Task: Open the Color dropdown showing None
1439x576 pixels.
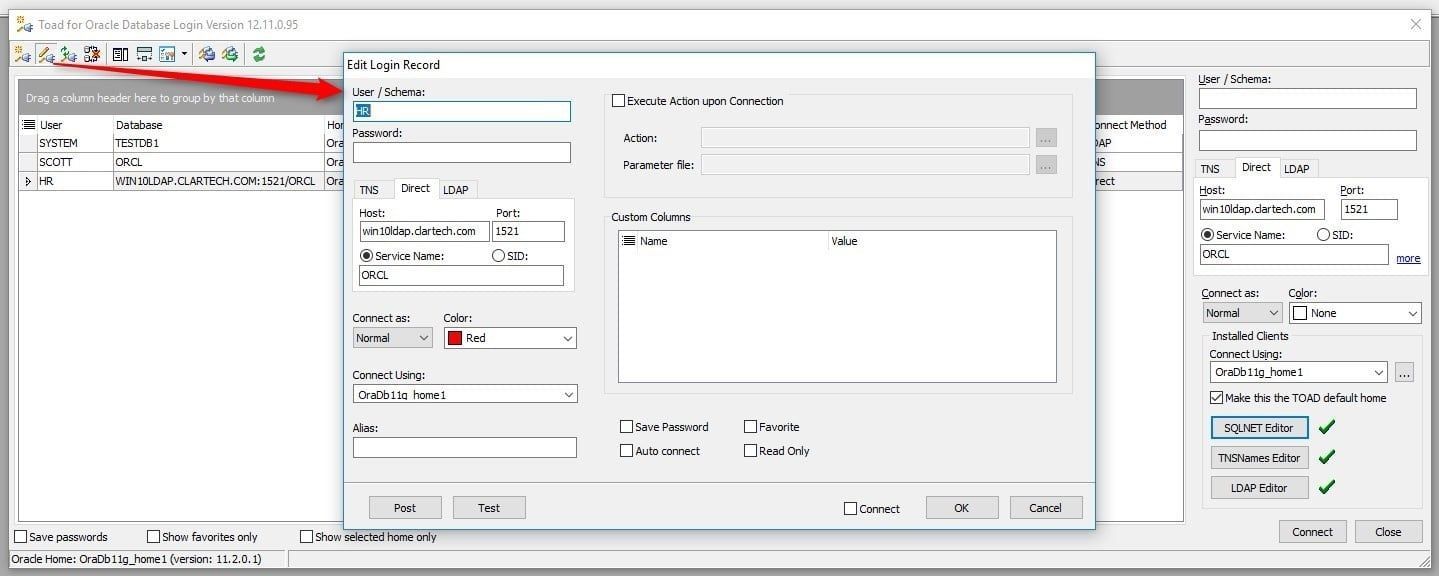Action: pos(1355,313)
